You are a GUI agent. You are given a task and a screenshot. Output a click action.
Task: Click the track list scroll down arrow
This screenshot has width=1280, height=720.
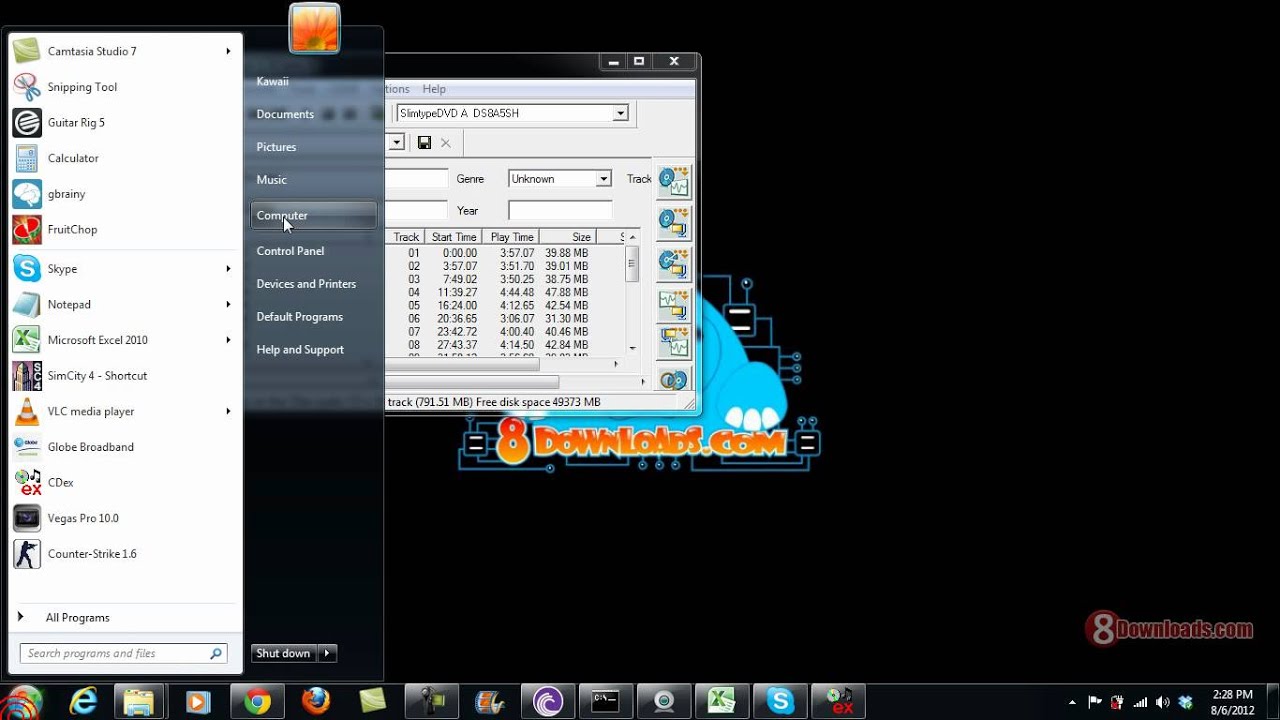[x=632, y=348]
